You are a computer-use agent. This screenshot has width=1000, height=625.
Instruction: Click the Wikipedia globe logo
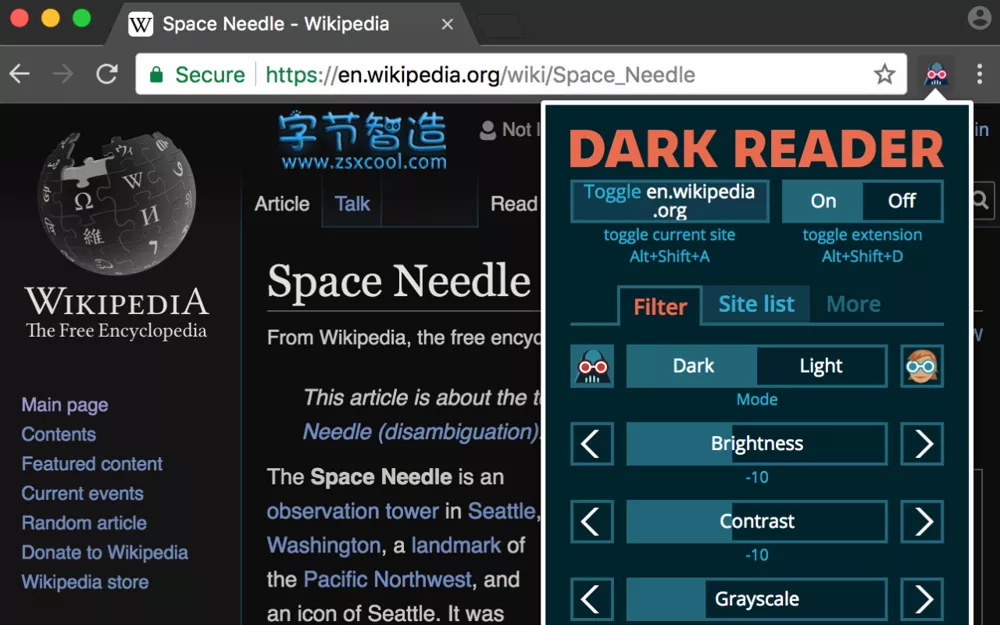[117, 203]
